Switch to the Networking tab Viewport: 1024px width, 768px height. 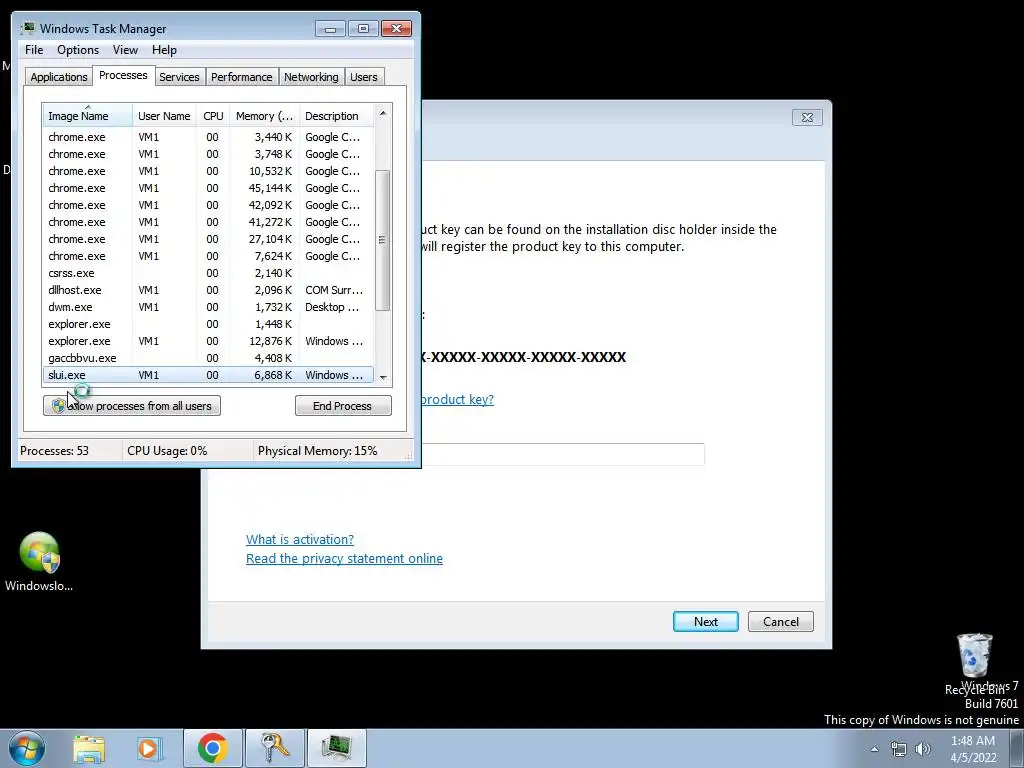click(x=311, y=77)
